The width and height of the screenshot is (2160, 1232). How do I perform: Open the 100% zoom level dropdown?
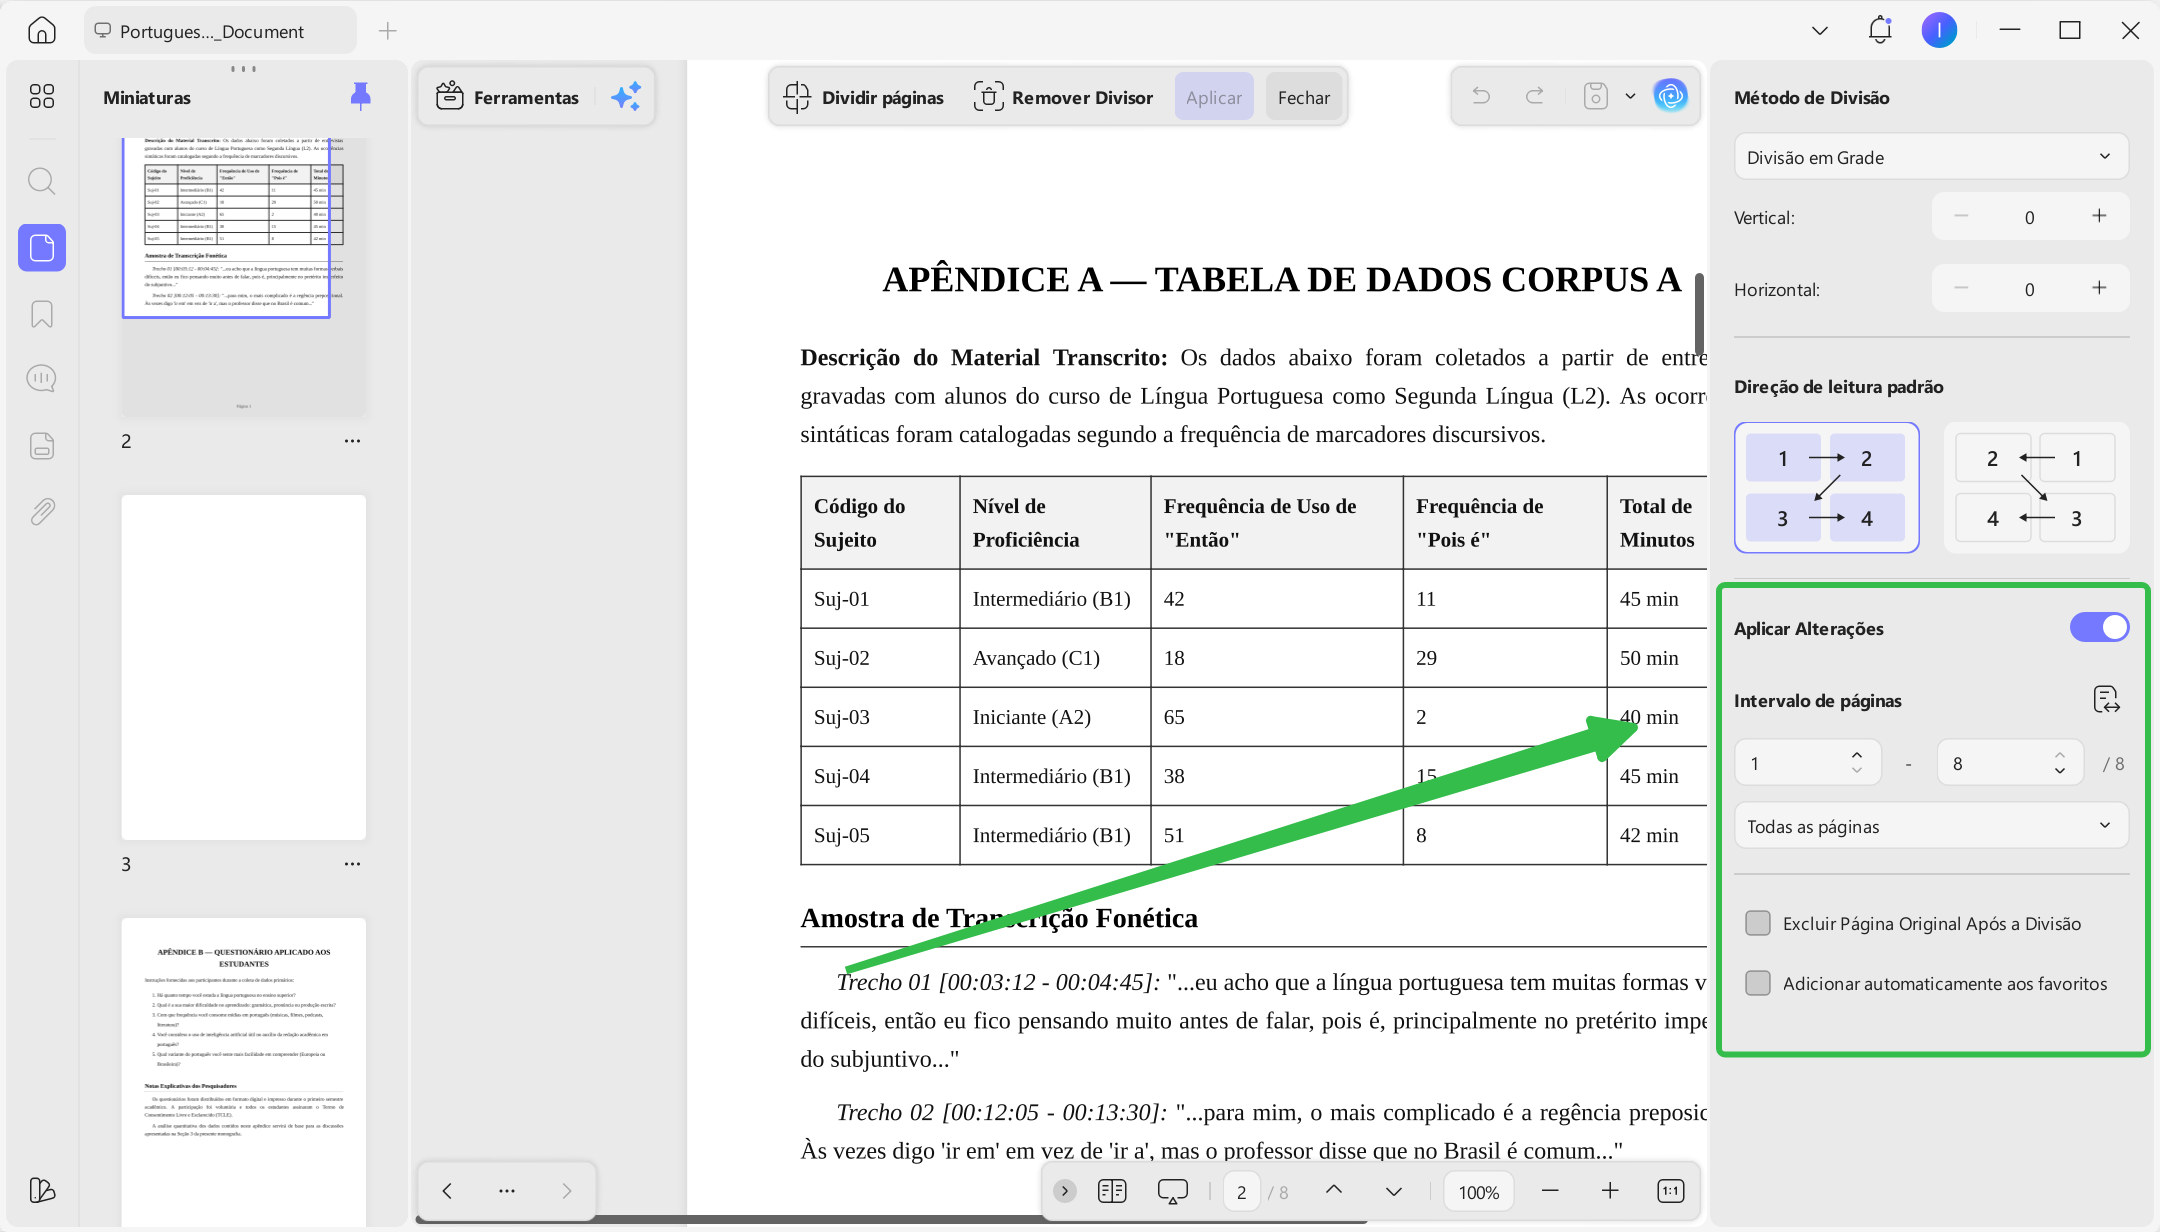click(x=1478, y=1192)
